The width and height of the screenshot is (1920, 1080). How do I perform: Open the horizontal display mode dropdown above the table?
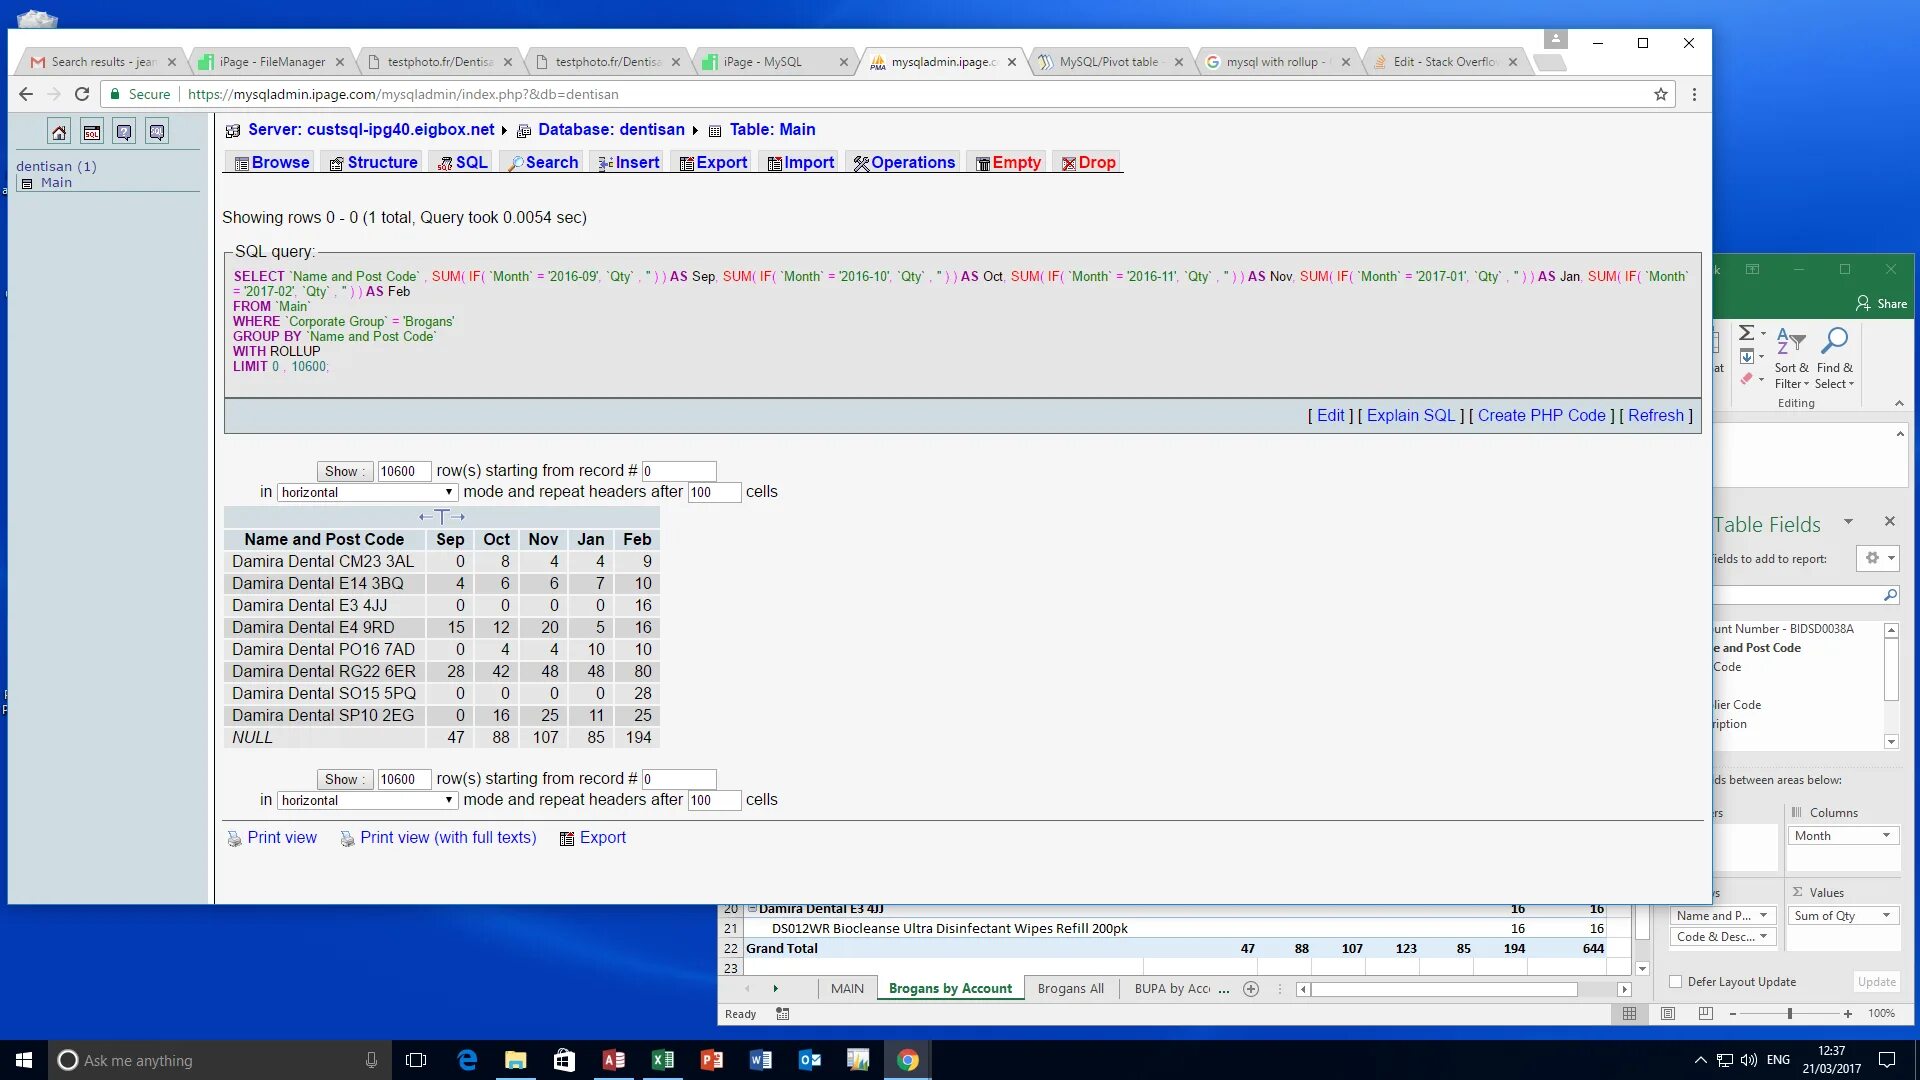[367, 492]
